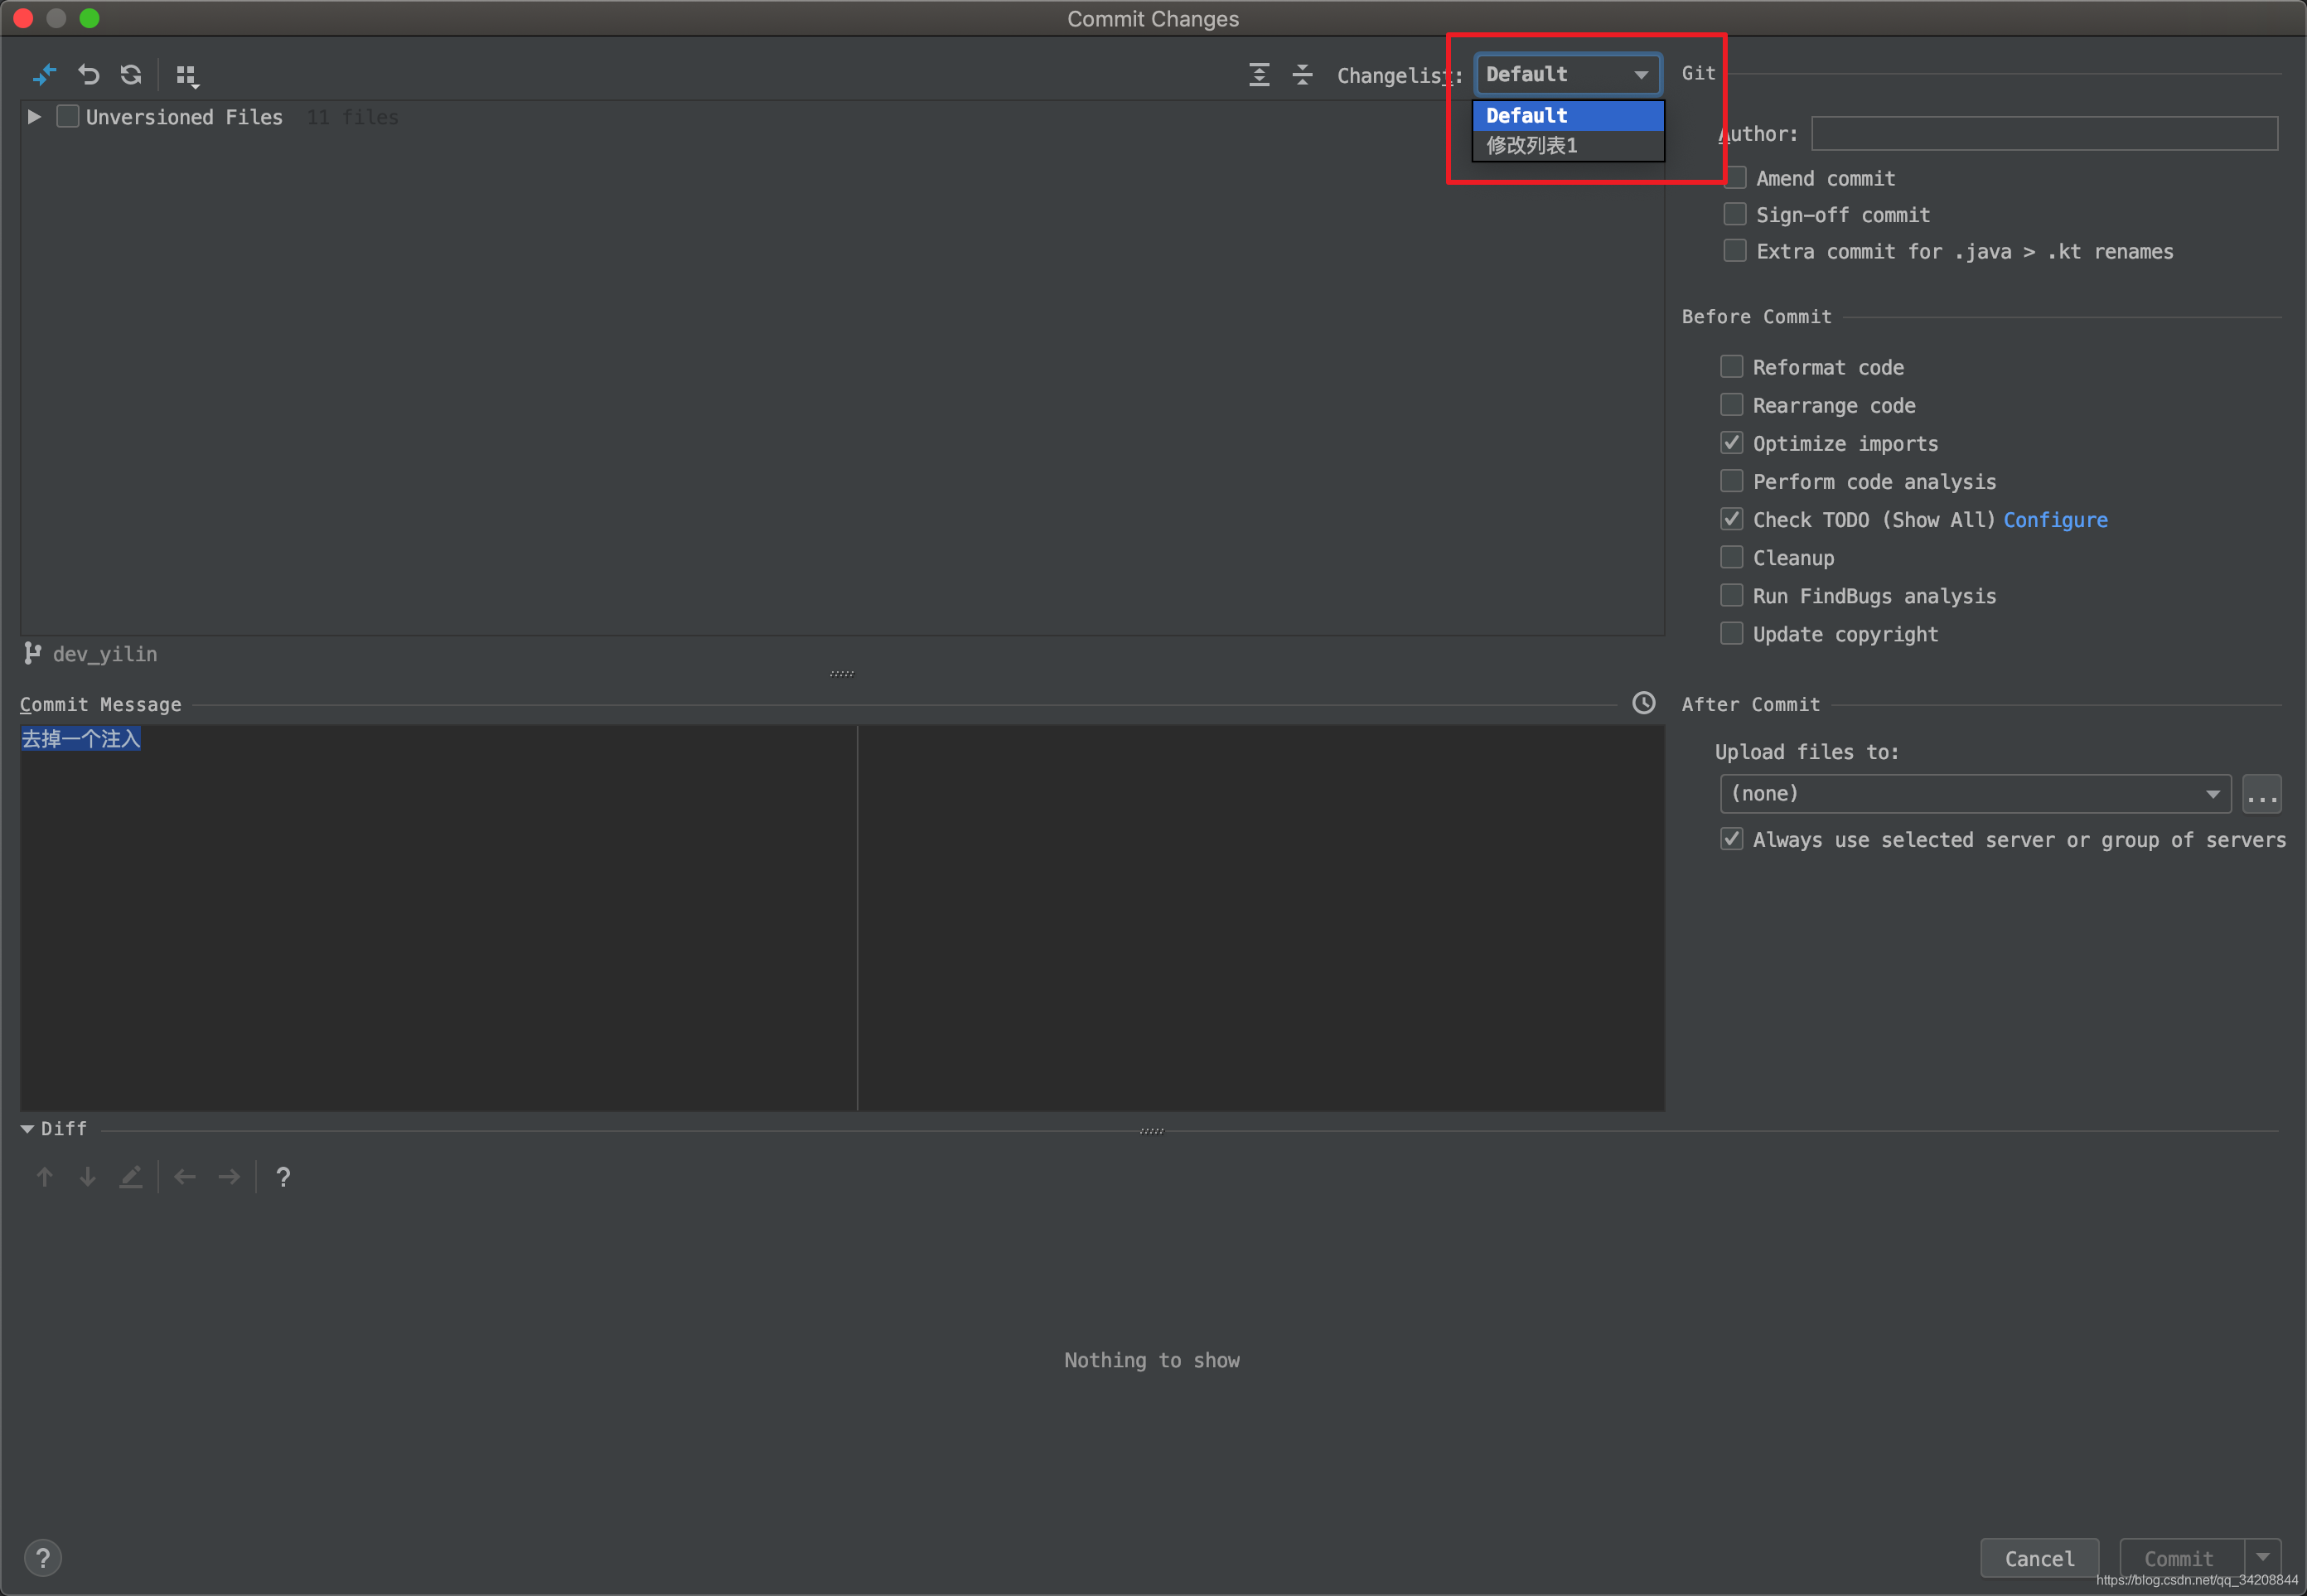Open the Diff help question mark icon

[283, 1177]
